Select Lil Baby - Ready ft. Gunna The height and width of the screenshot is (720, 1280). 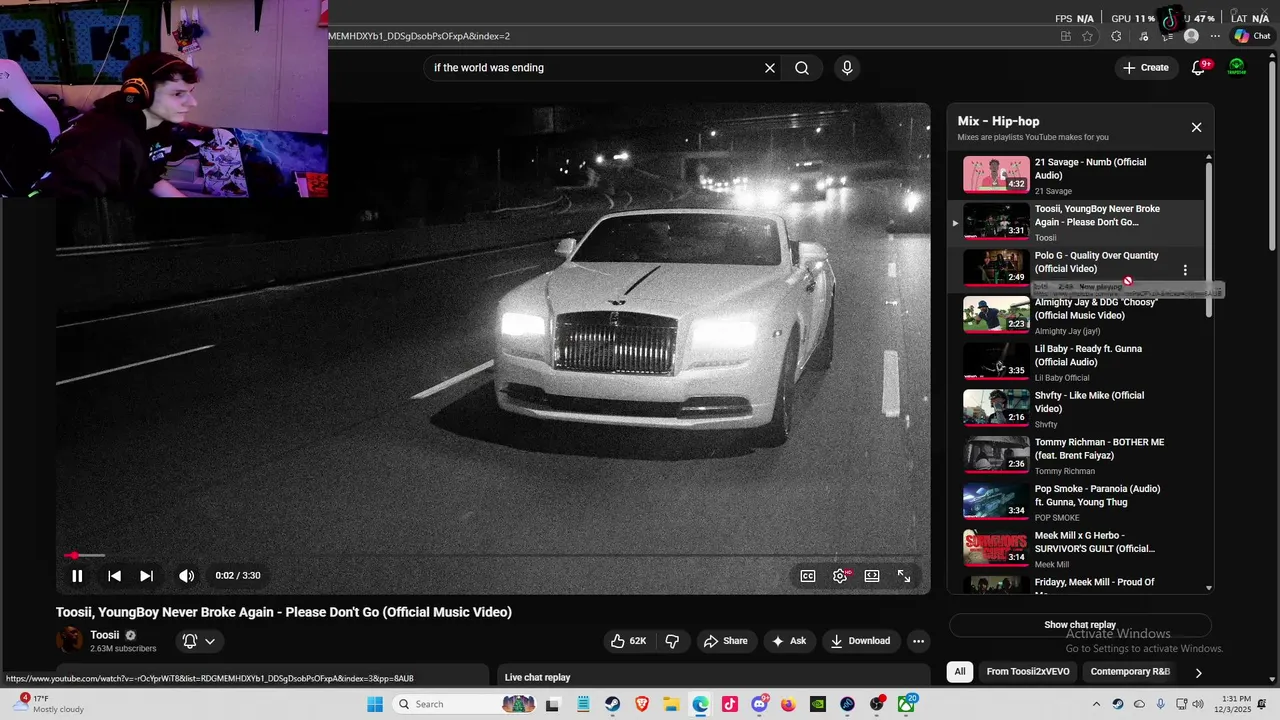(x=1076, y=362)
